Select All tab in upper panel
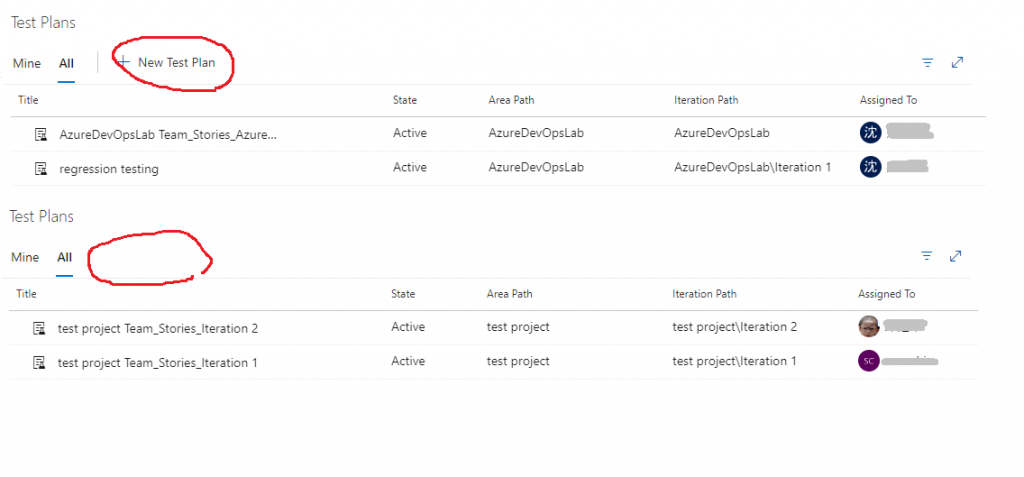The image size is (1024, 477). tap(66, 63)
